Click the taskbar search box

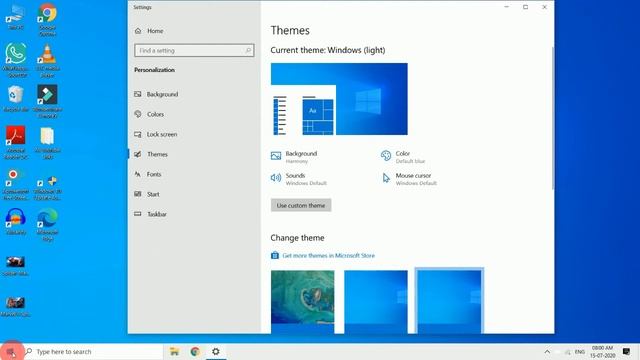click(93, 352)
